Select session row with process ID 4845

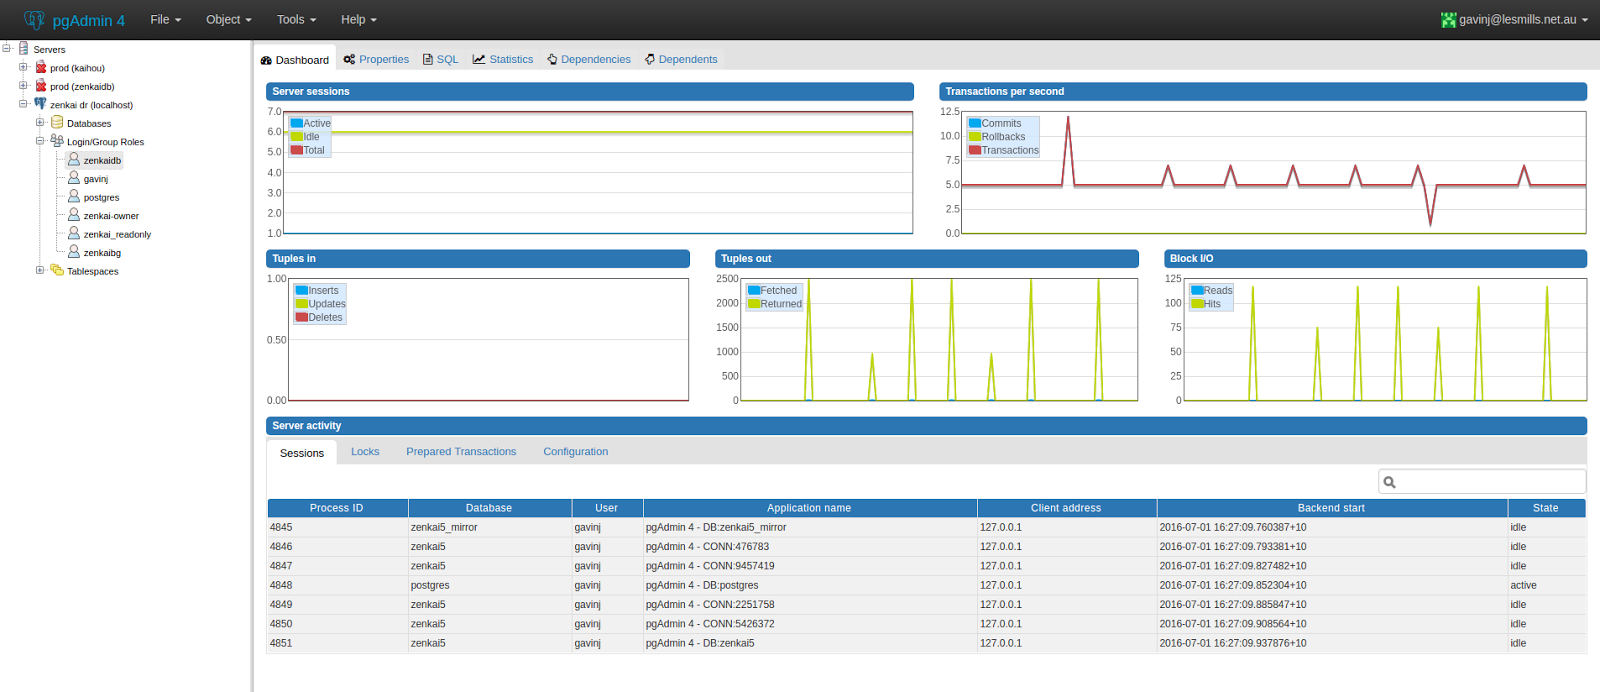click(x=927, y=527)
